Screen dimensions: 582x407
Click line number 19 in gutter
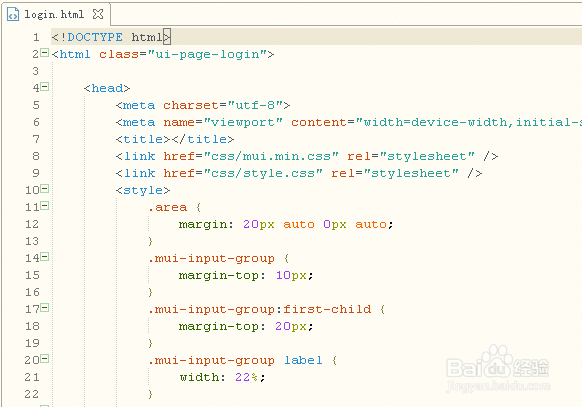tap(32, 343)
